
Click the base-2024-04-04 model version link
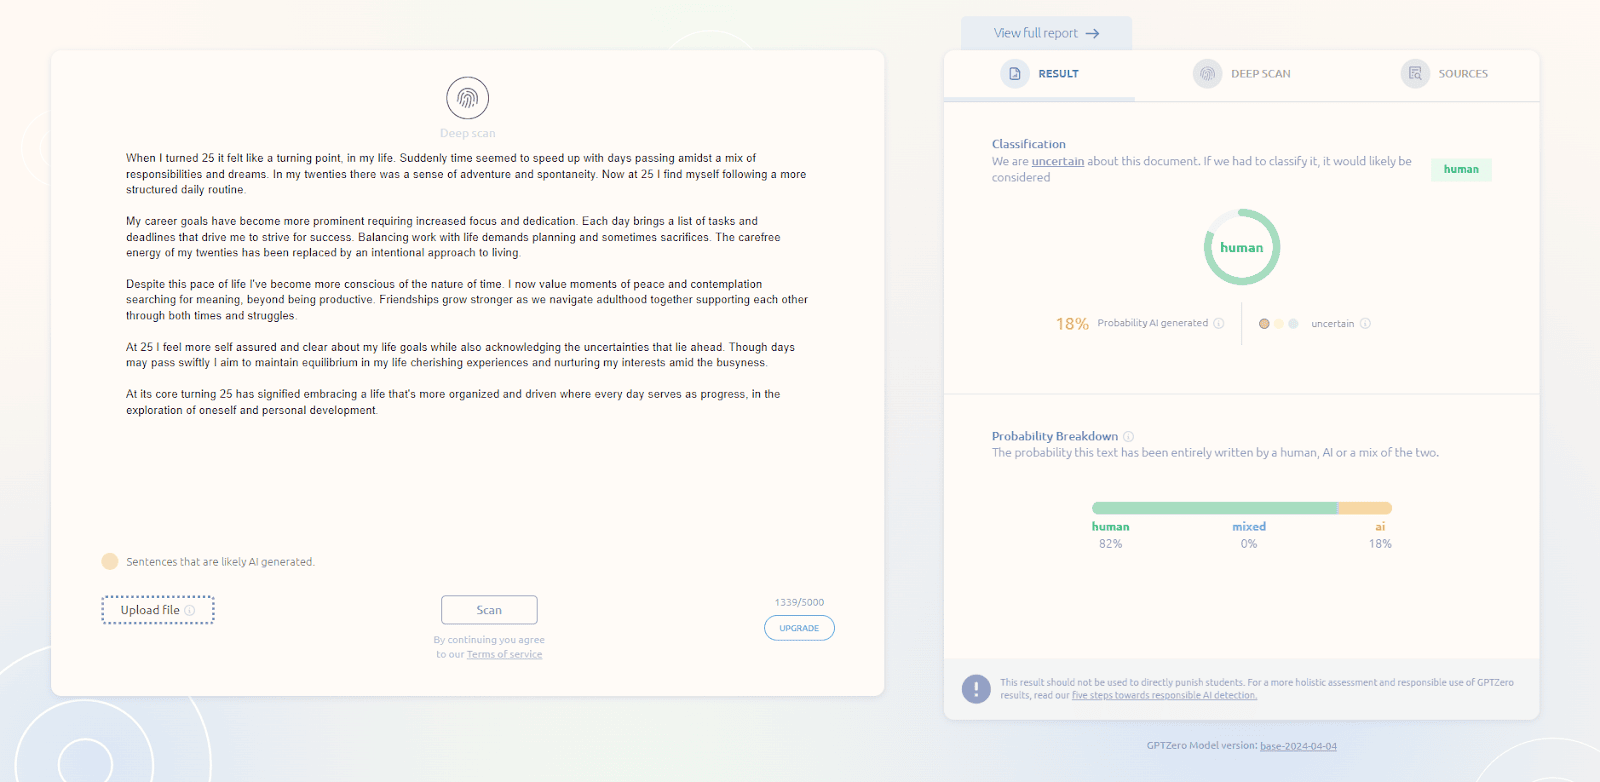[x=1298, y=746]
